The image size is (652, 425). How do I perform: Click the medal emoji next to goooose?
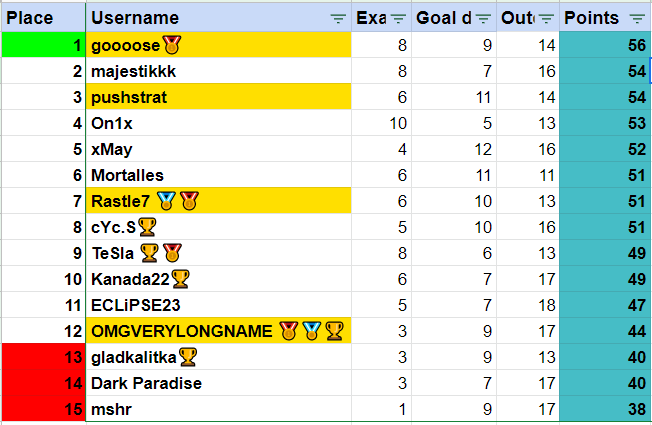pos(172,45)
